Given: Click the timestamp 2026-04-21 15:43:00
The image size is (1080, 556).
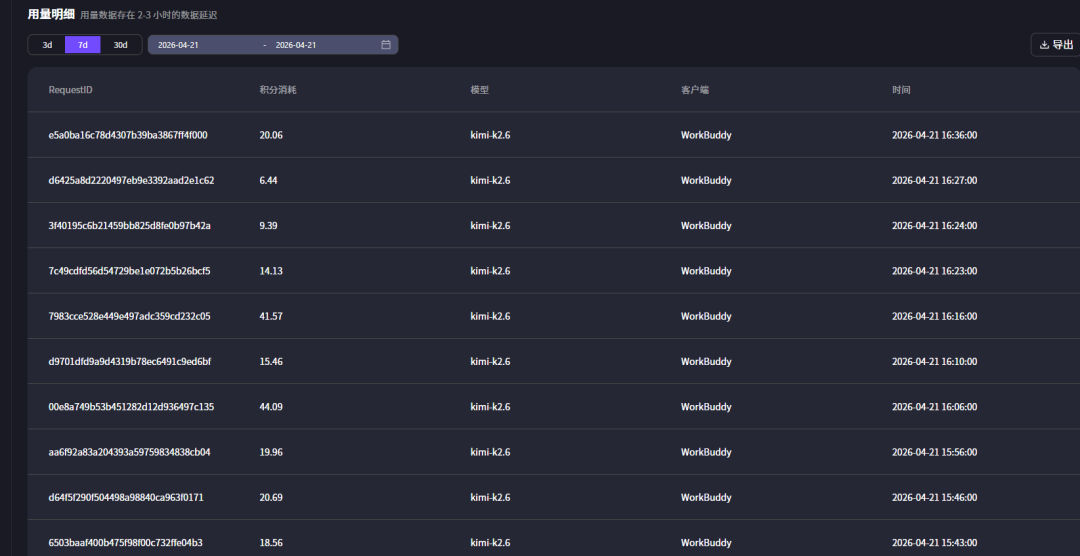Looking at the screenshot, I should (934, 543).
